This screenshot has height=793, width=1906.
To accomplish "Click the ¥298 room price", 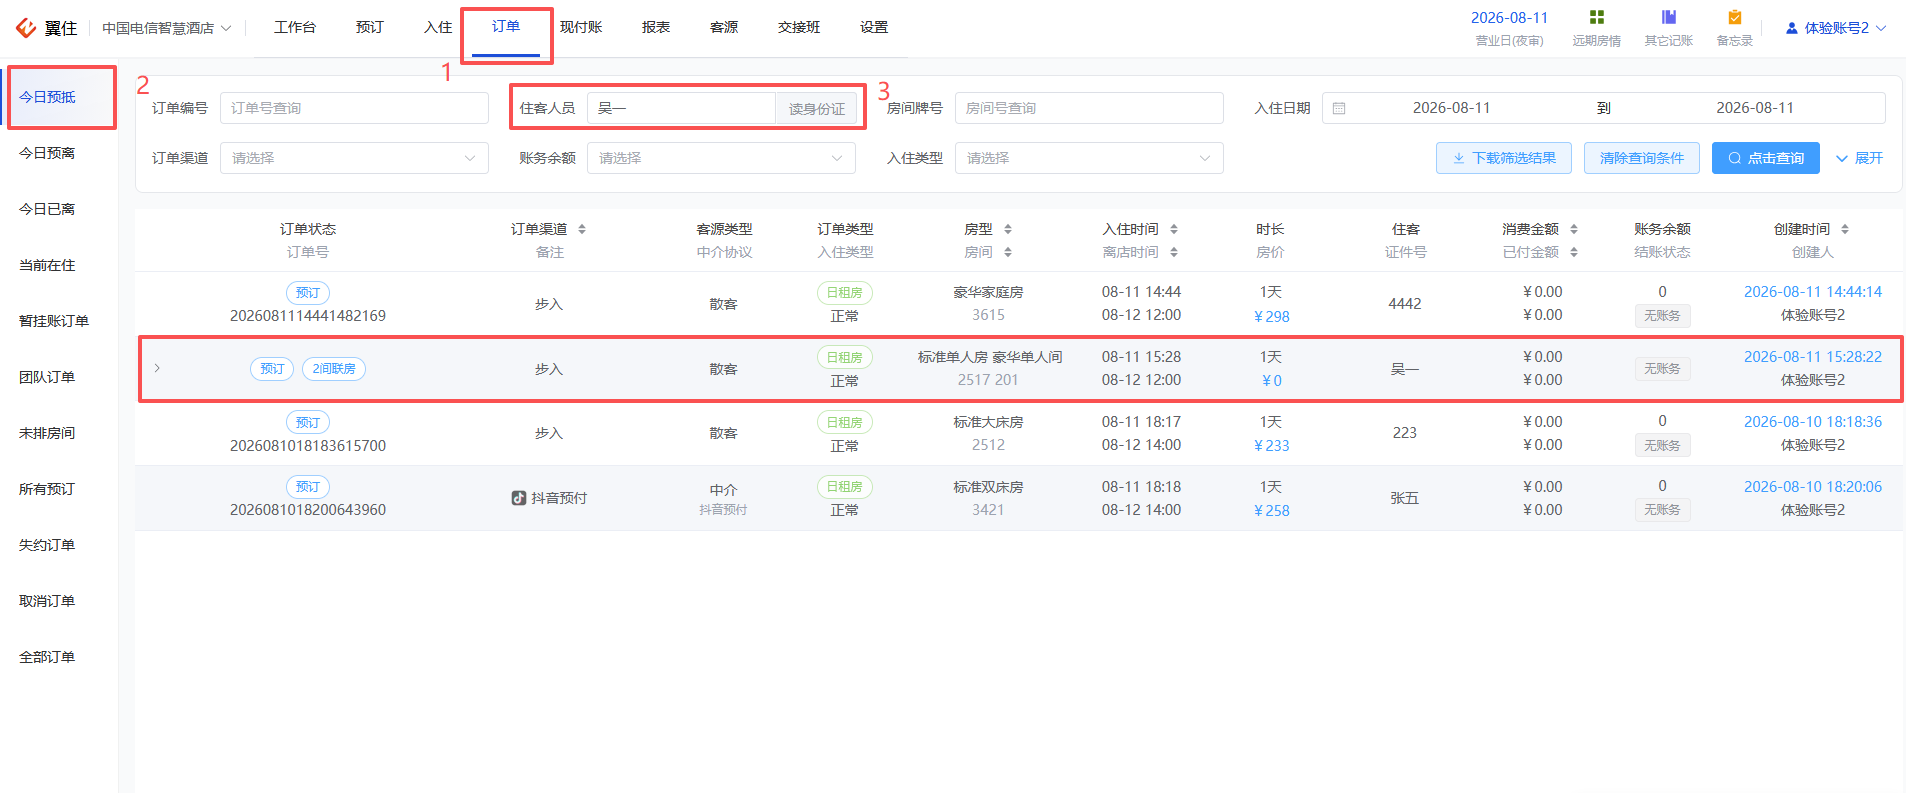I will coord(1271,316).
